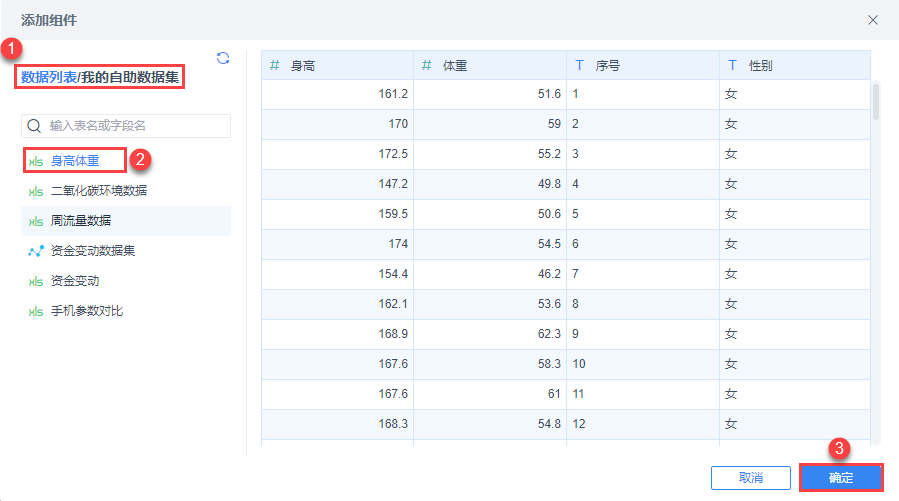
Task: Click 我的自助数据集 breadcrumb text
Action: click(130, 77)
